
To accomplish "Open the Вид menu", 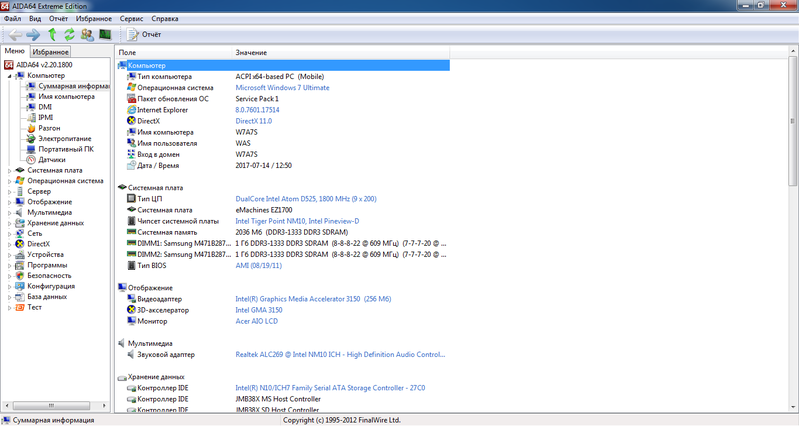I will (x=35, y=19).
